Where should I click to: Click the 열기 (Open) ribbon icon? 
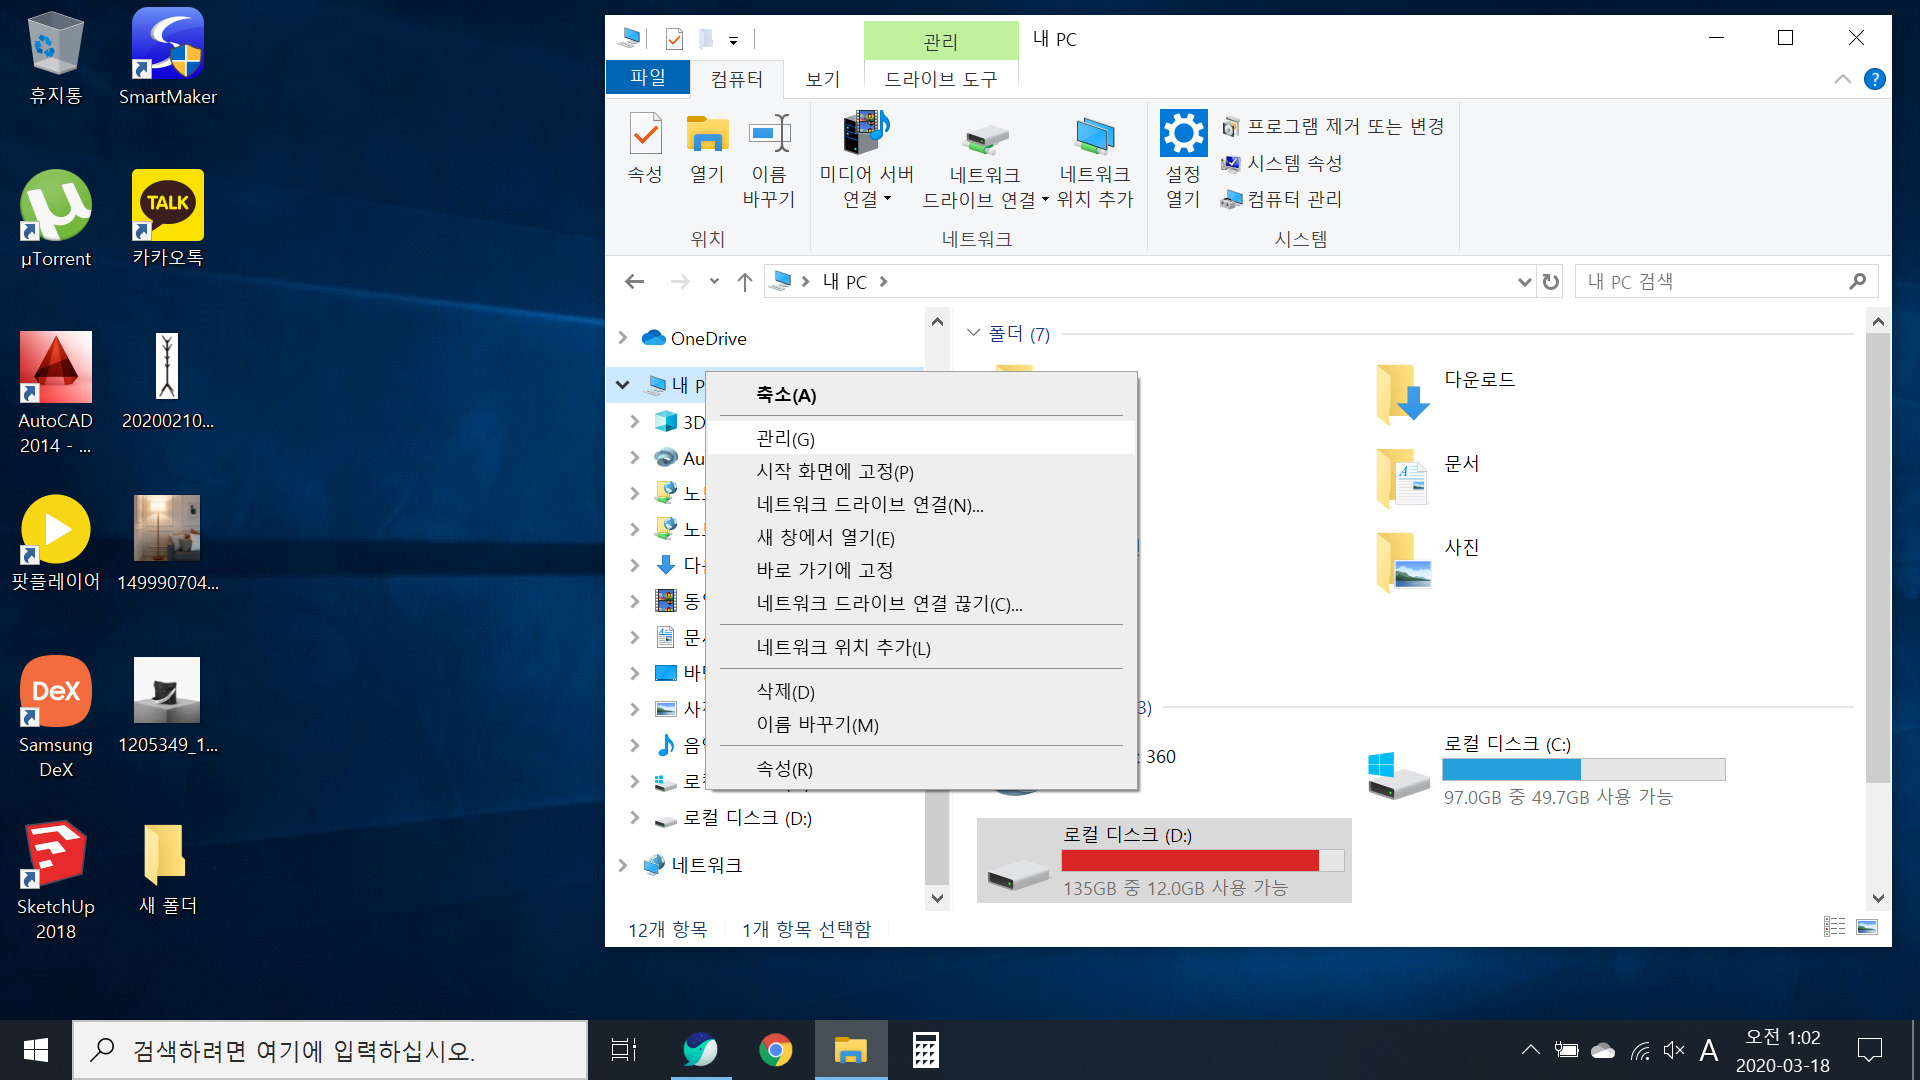click(707, 150)
